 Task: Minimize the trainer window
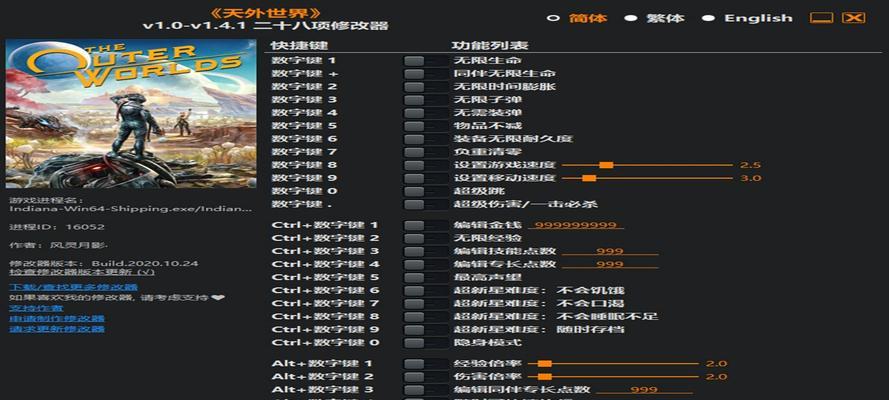(821, 18)
